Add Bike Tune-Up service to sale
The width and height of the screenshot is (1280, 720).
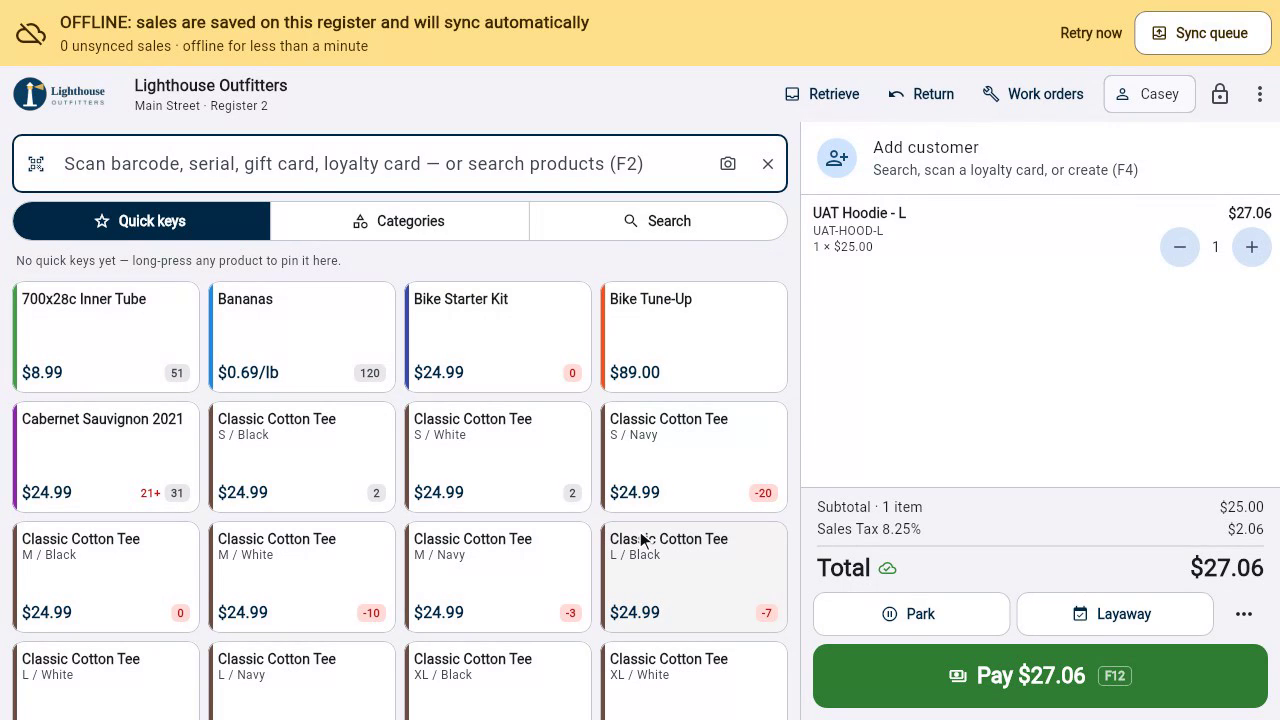(694, 337)
